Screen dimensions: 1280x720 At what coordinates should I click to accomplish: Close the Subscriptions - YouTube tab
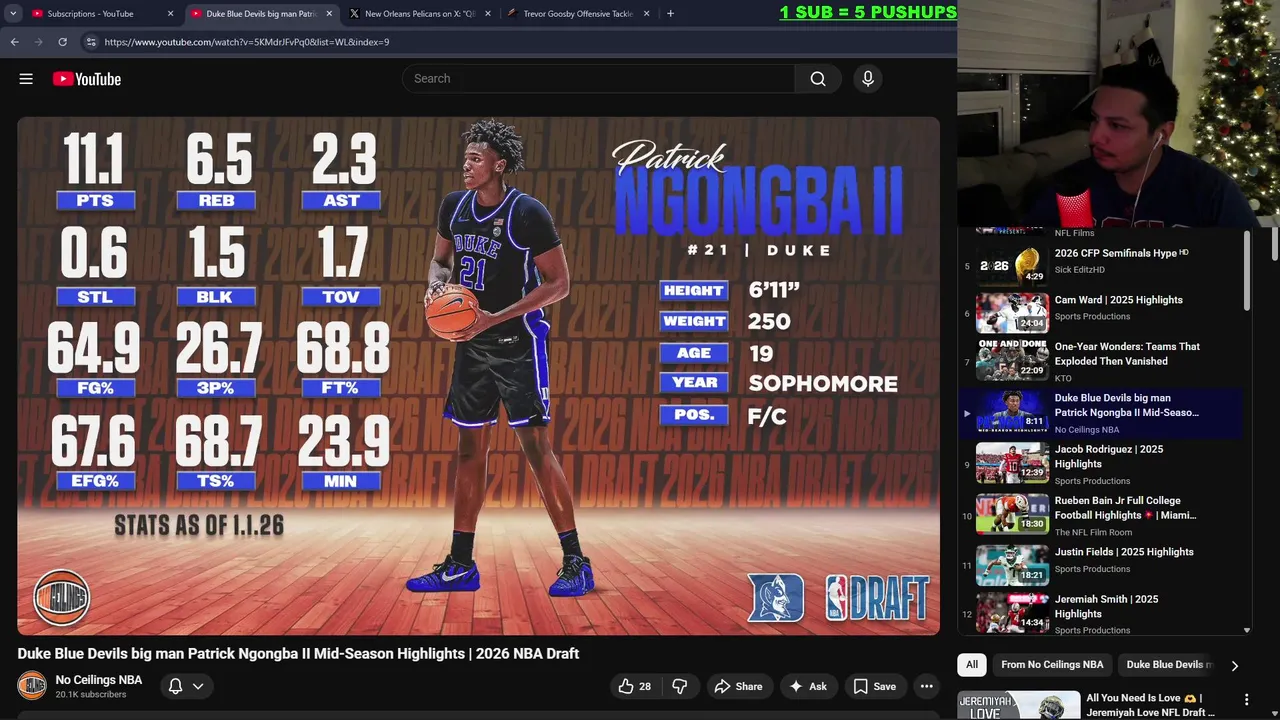pos(170,14)
